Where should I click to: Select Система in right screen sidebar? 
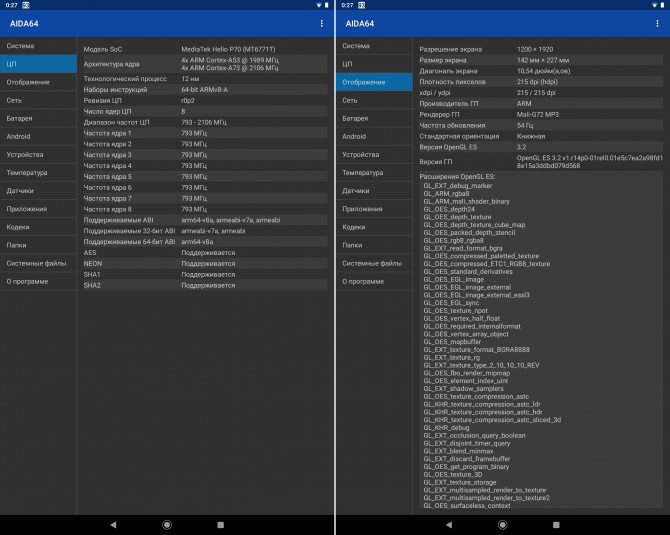374,46
